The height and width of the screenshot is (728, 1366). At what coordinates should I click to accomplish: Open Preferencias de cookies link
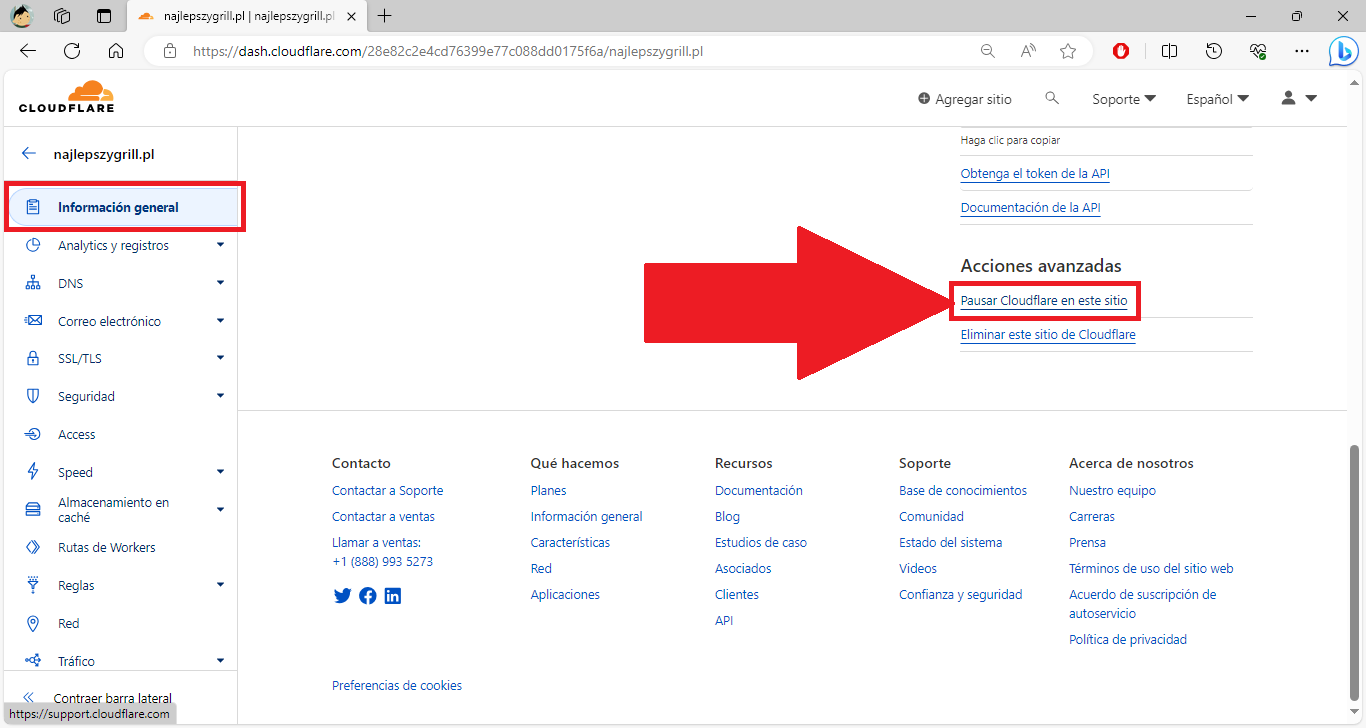pyautogui.click(x=397, y=685)
